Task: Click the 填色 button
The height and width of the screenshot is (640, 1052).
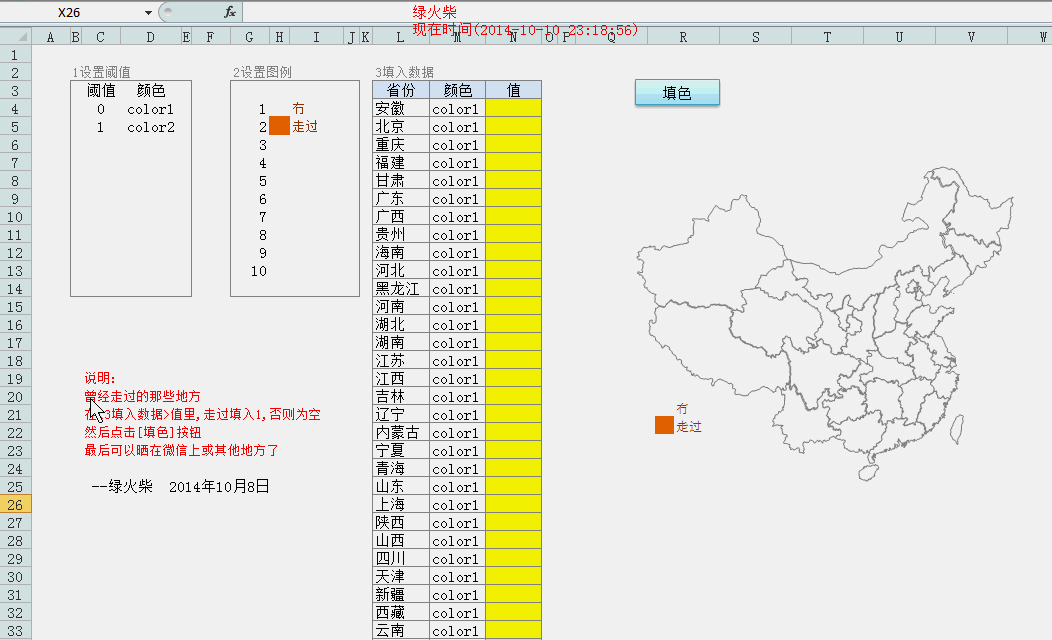Action: [x=677, y=93]
